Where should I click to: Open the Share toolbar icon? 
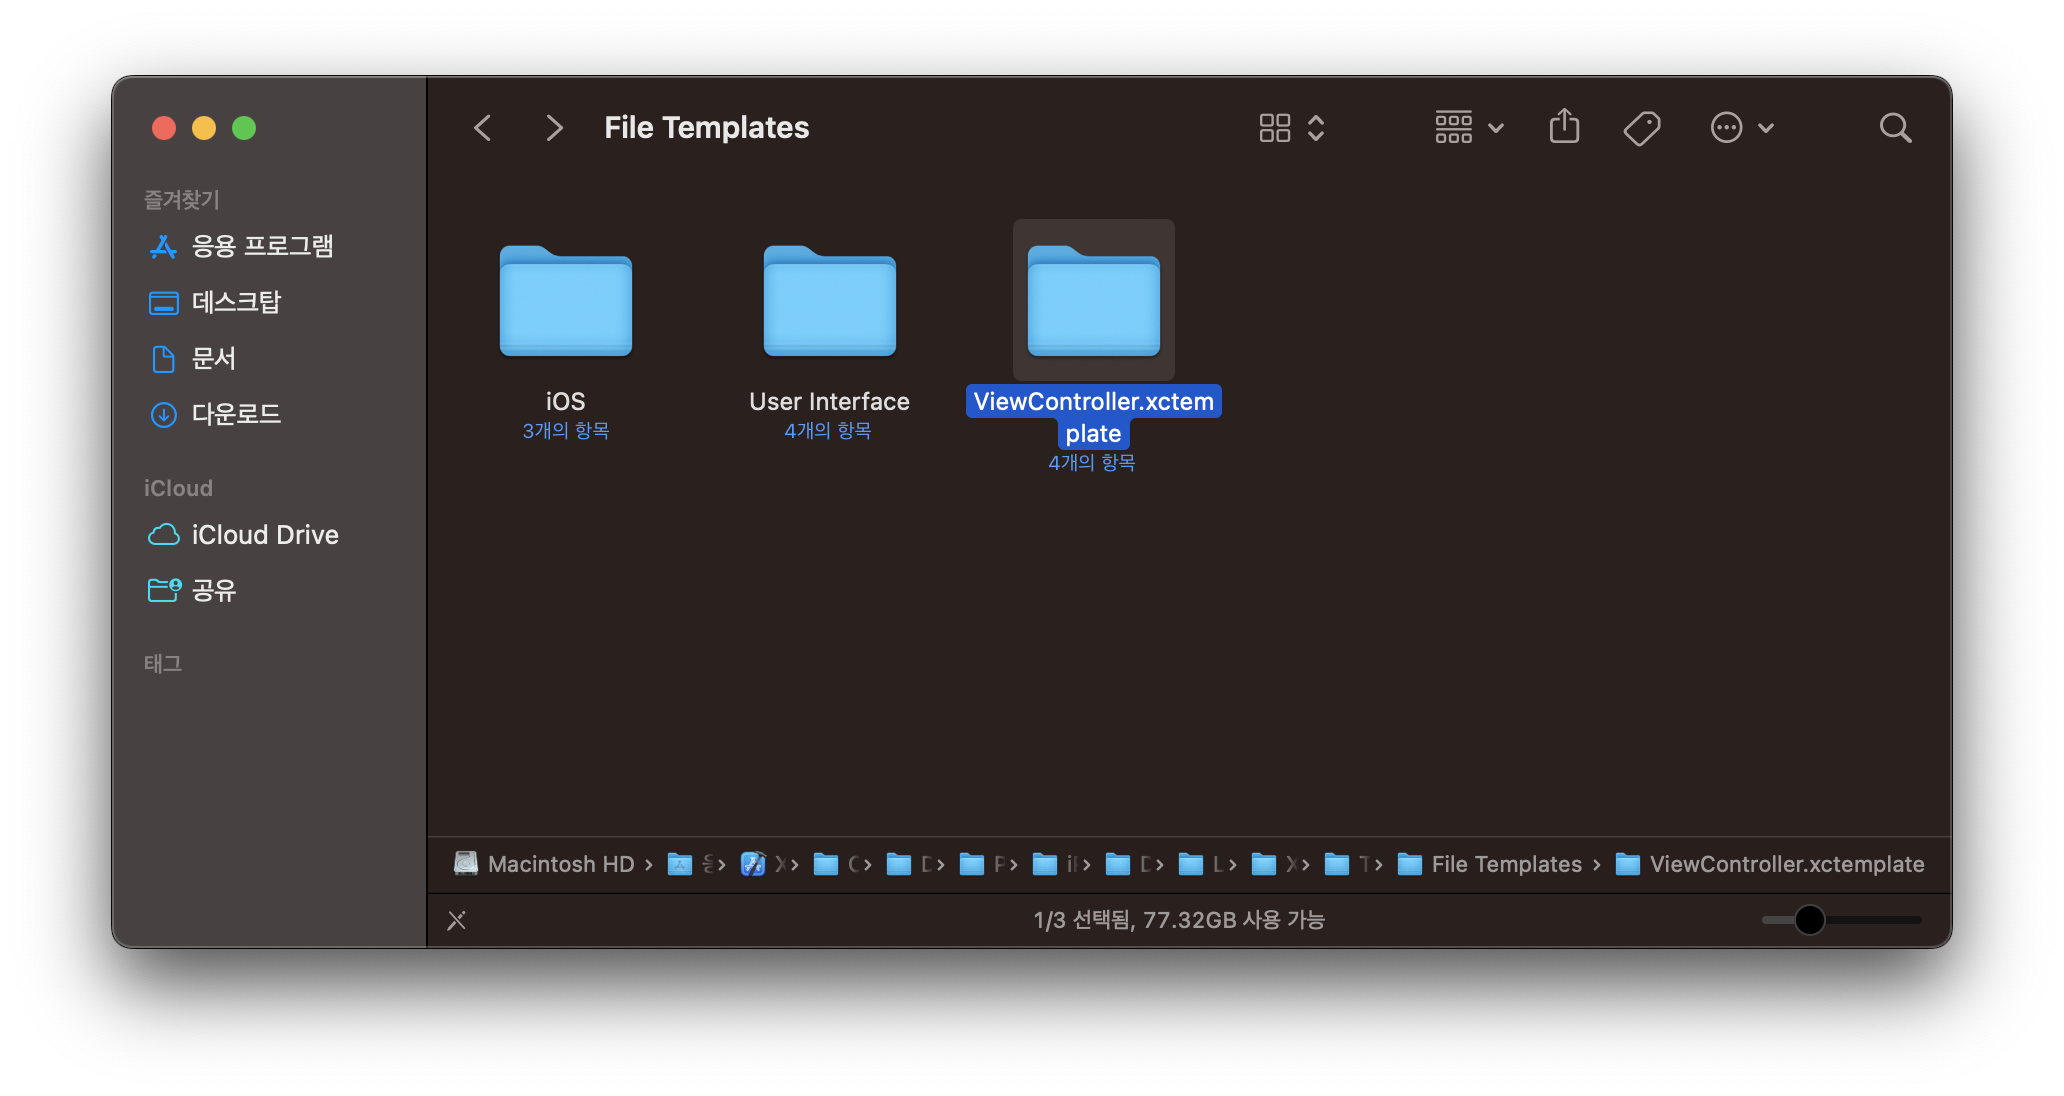[1564, 127]
